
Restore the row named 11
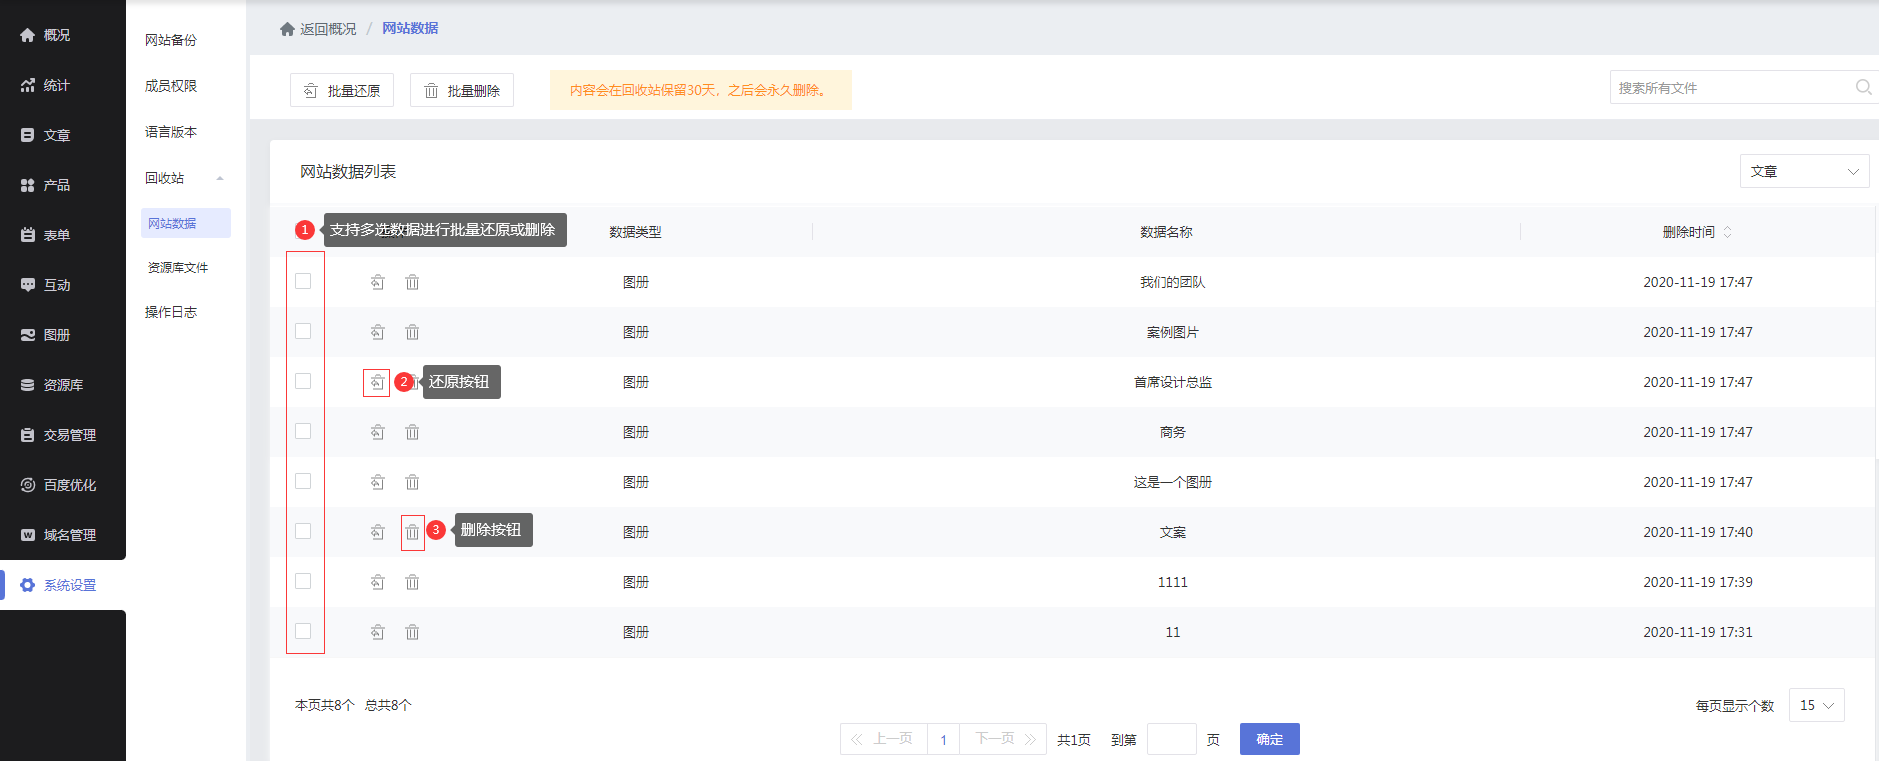[x=377, y=632]
